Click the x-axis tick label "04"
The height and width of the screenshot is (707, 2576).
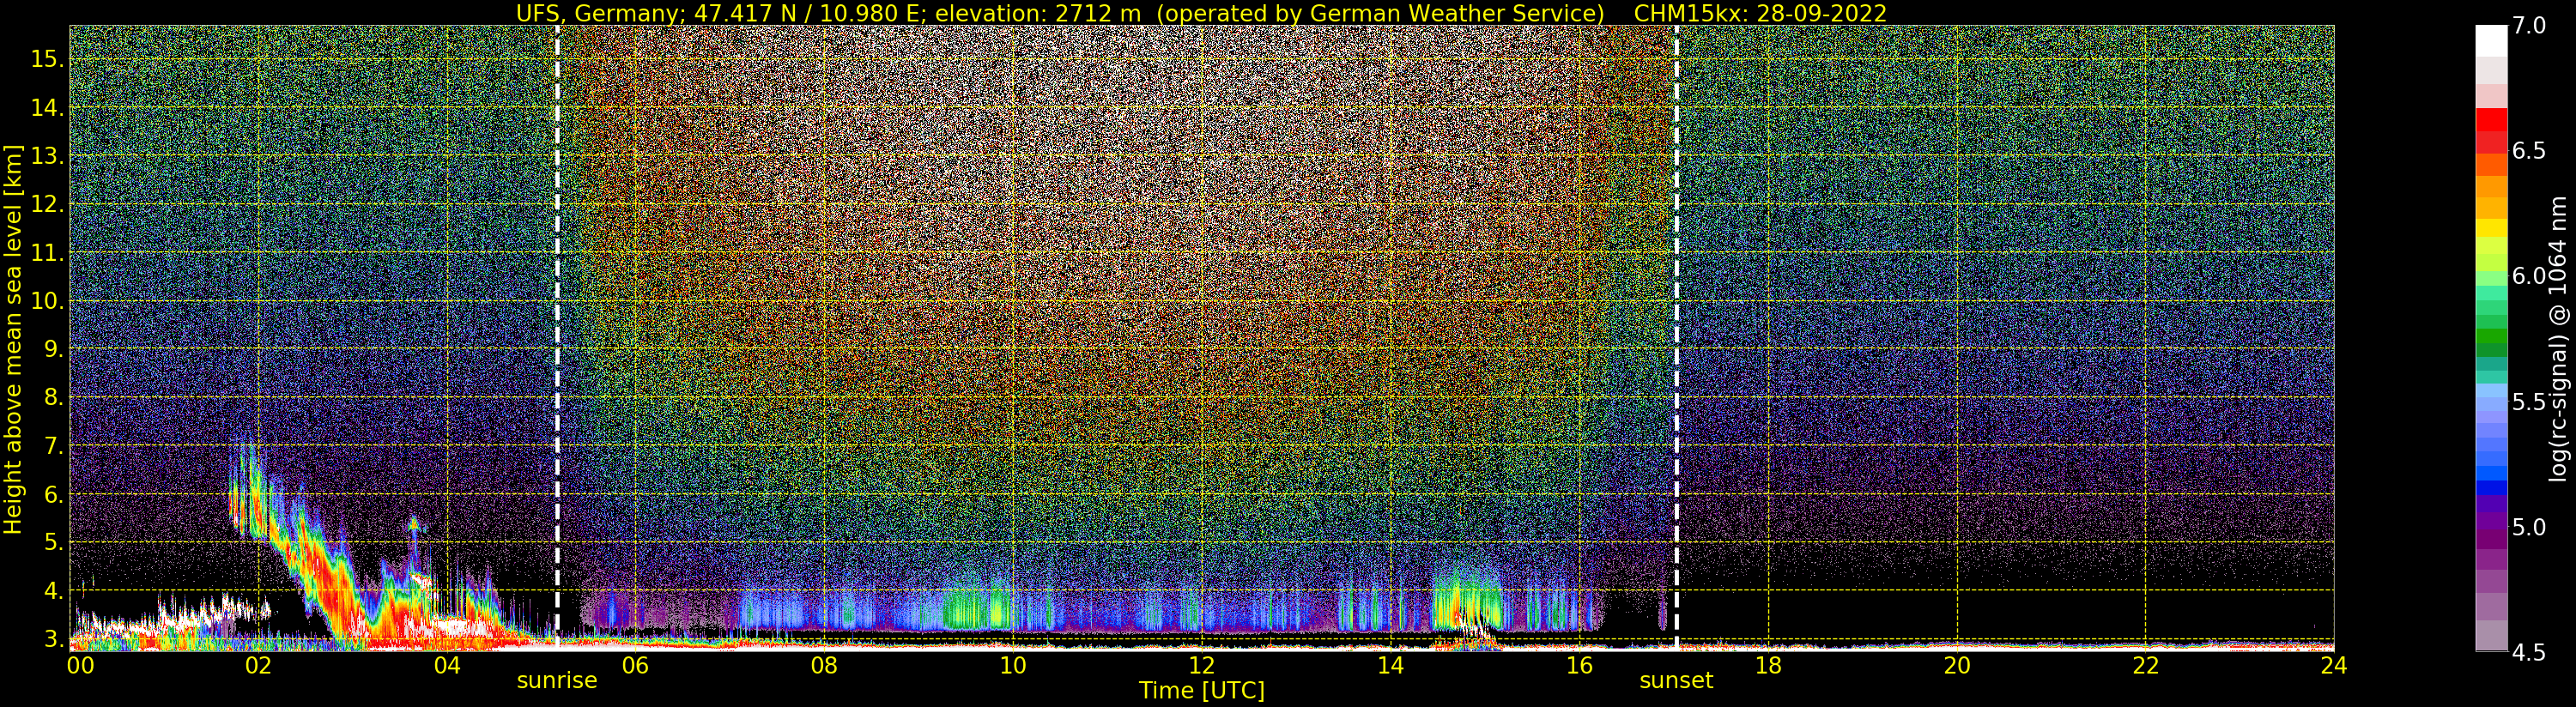[x=446, y=666]
